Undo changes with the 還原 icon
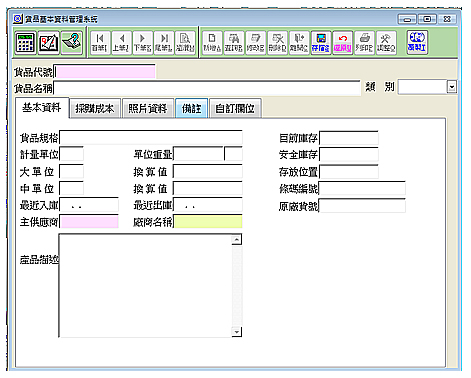 click(343, 42)
